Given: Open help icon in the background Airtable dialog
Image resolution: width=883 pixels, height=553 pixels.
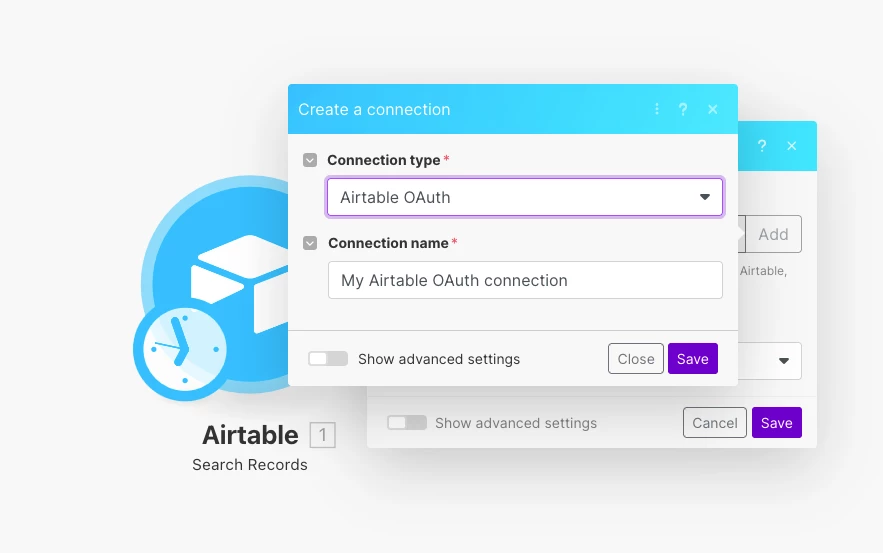Looking at the screenshot, I should (x=762, y=146).
